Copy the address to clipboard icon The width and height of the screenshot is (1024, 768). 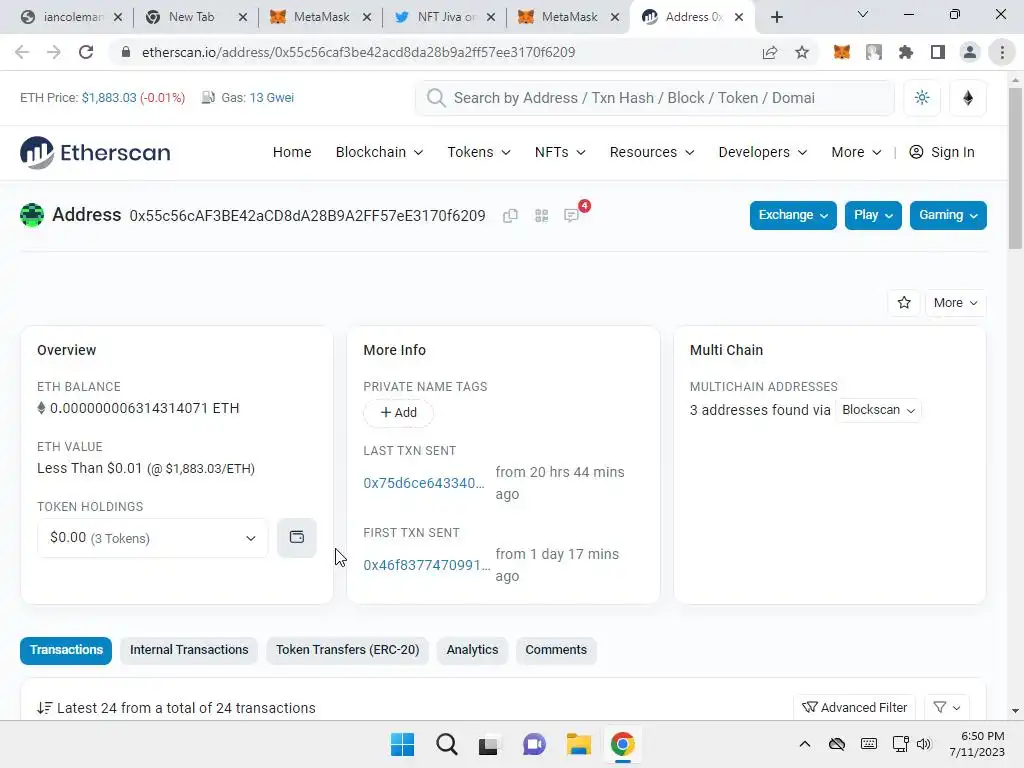(x=510, y=216)
